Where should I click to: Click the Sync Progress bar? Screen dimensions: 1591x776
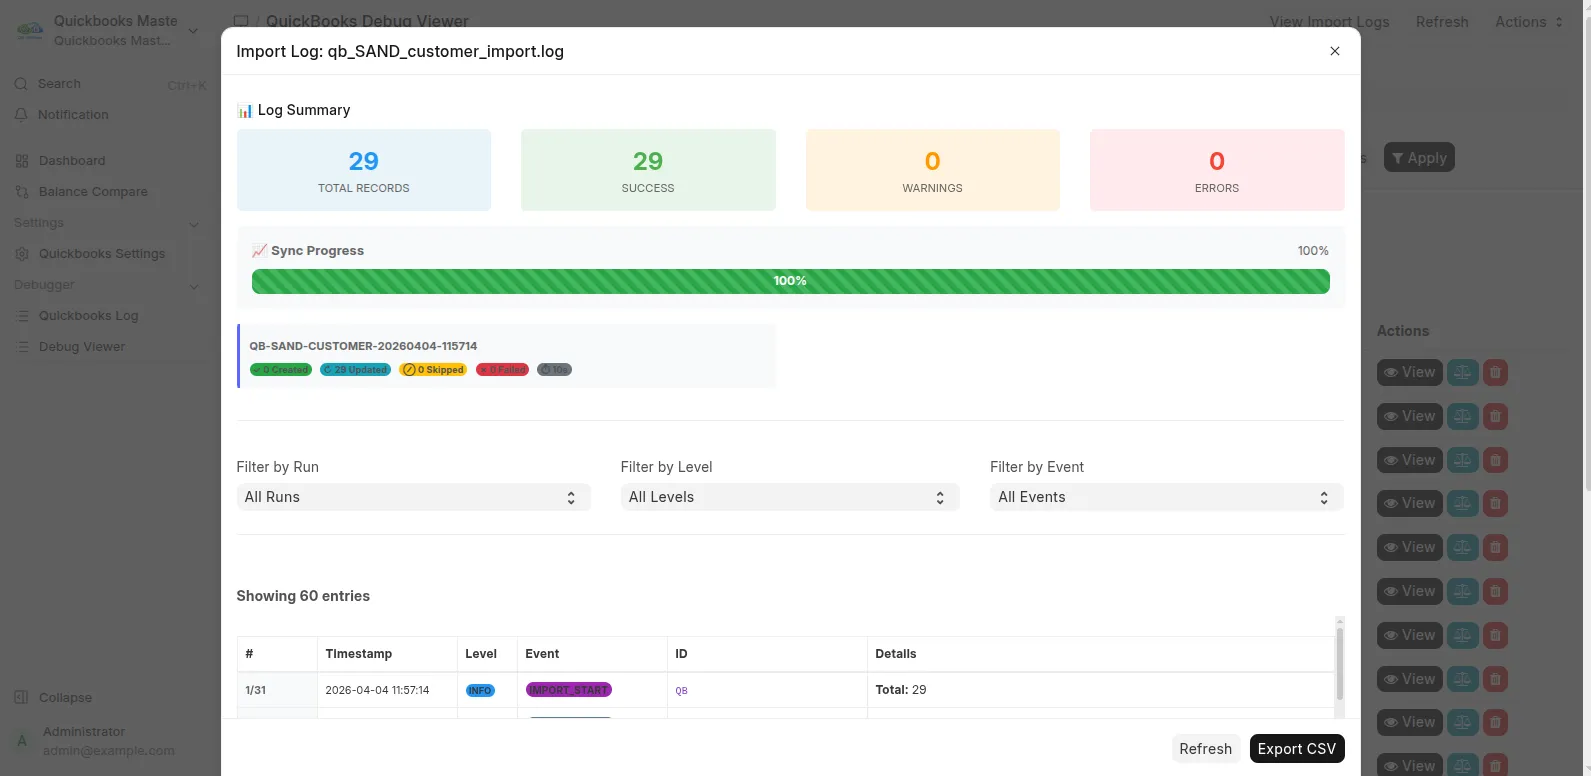tap(790, 281)
